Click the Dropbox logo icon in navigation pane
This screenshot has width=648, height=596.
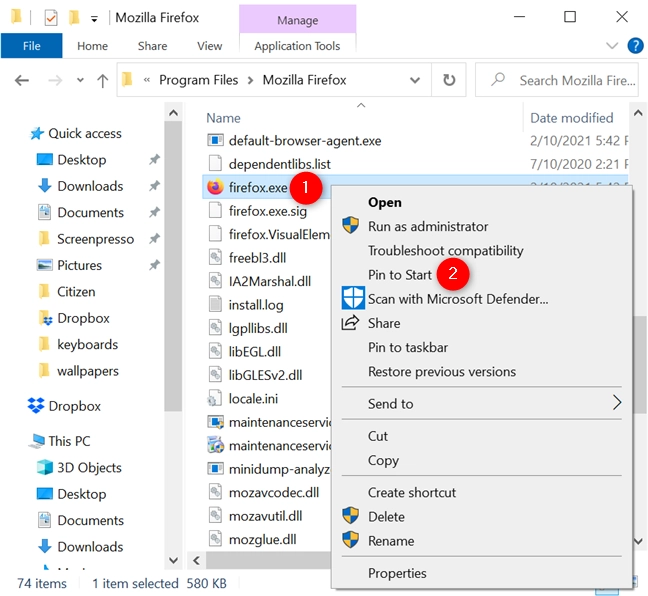(x=36, y=405)
